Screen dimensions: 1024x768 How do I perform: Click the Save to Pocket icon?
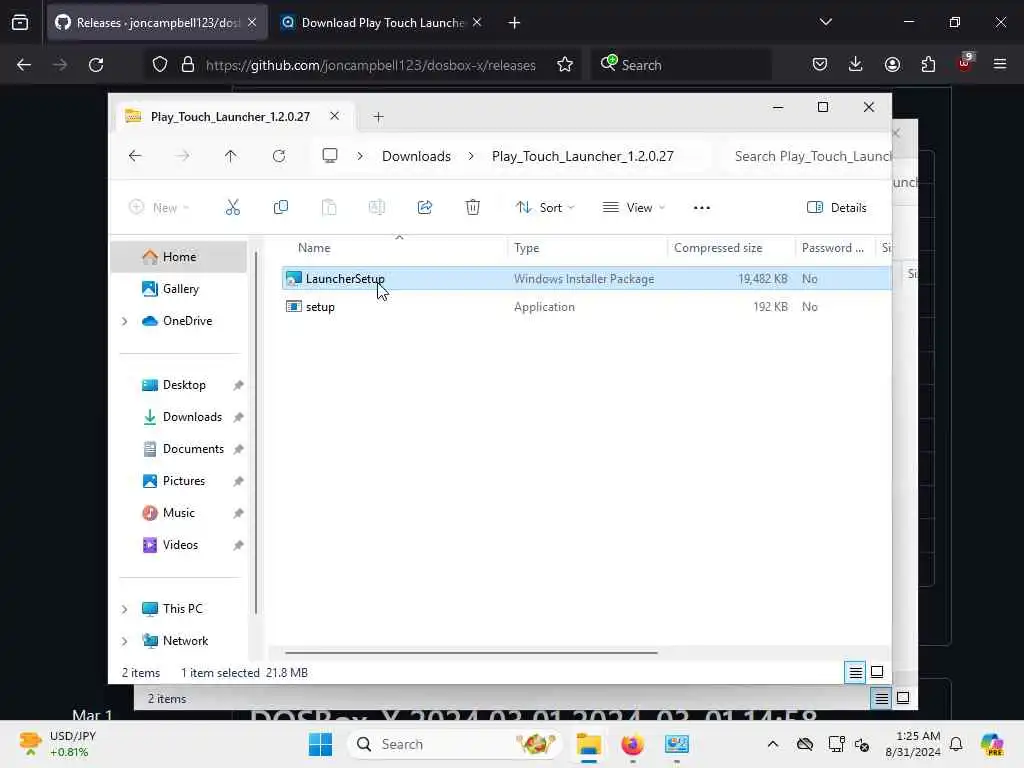820,65
